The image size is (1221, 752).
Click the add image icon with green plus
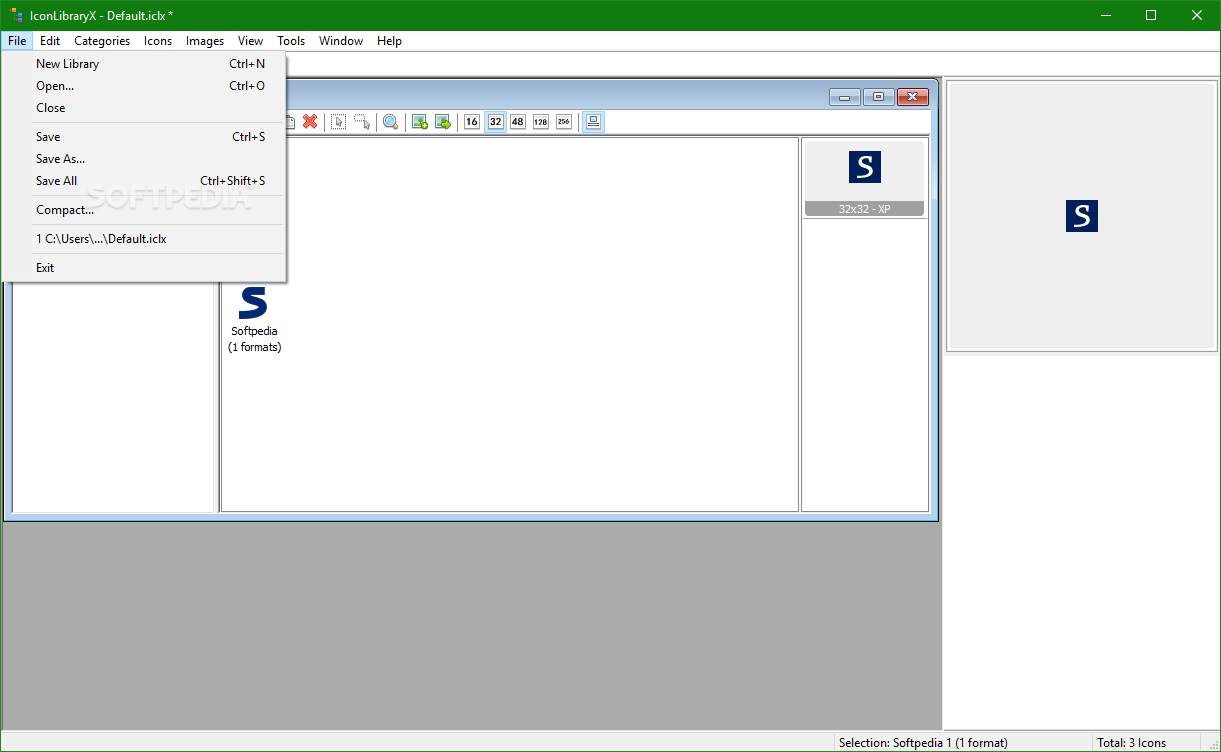pos(420,121)
